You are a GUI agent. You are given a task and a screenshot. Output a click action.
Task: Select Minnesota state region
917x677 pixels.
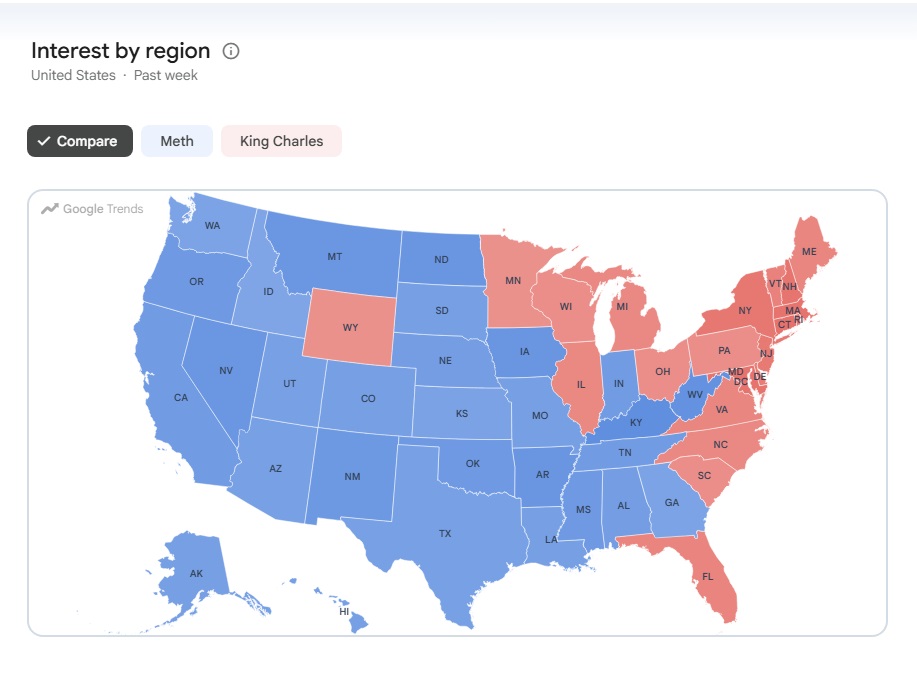point(512,281)
